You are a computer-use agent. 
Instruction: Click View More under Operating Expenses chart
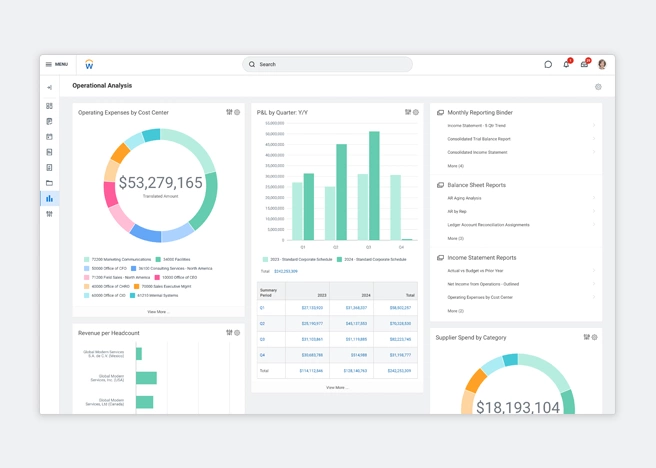pyautogui.click(x=158, y=312)
